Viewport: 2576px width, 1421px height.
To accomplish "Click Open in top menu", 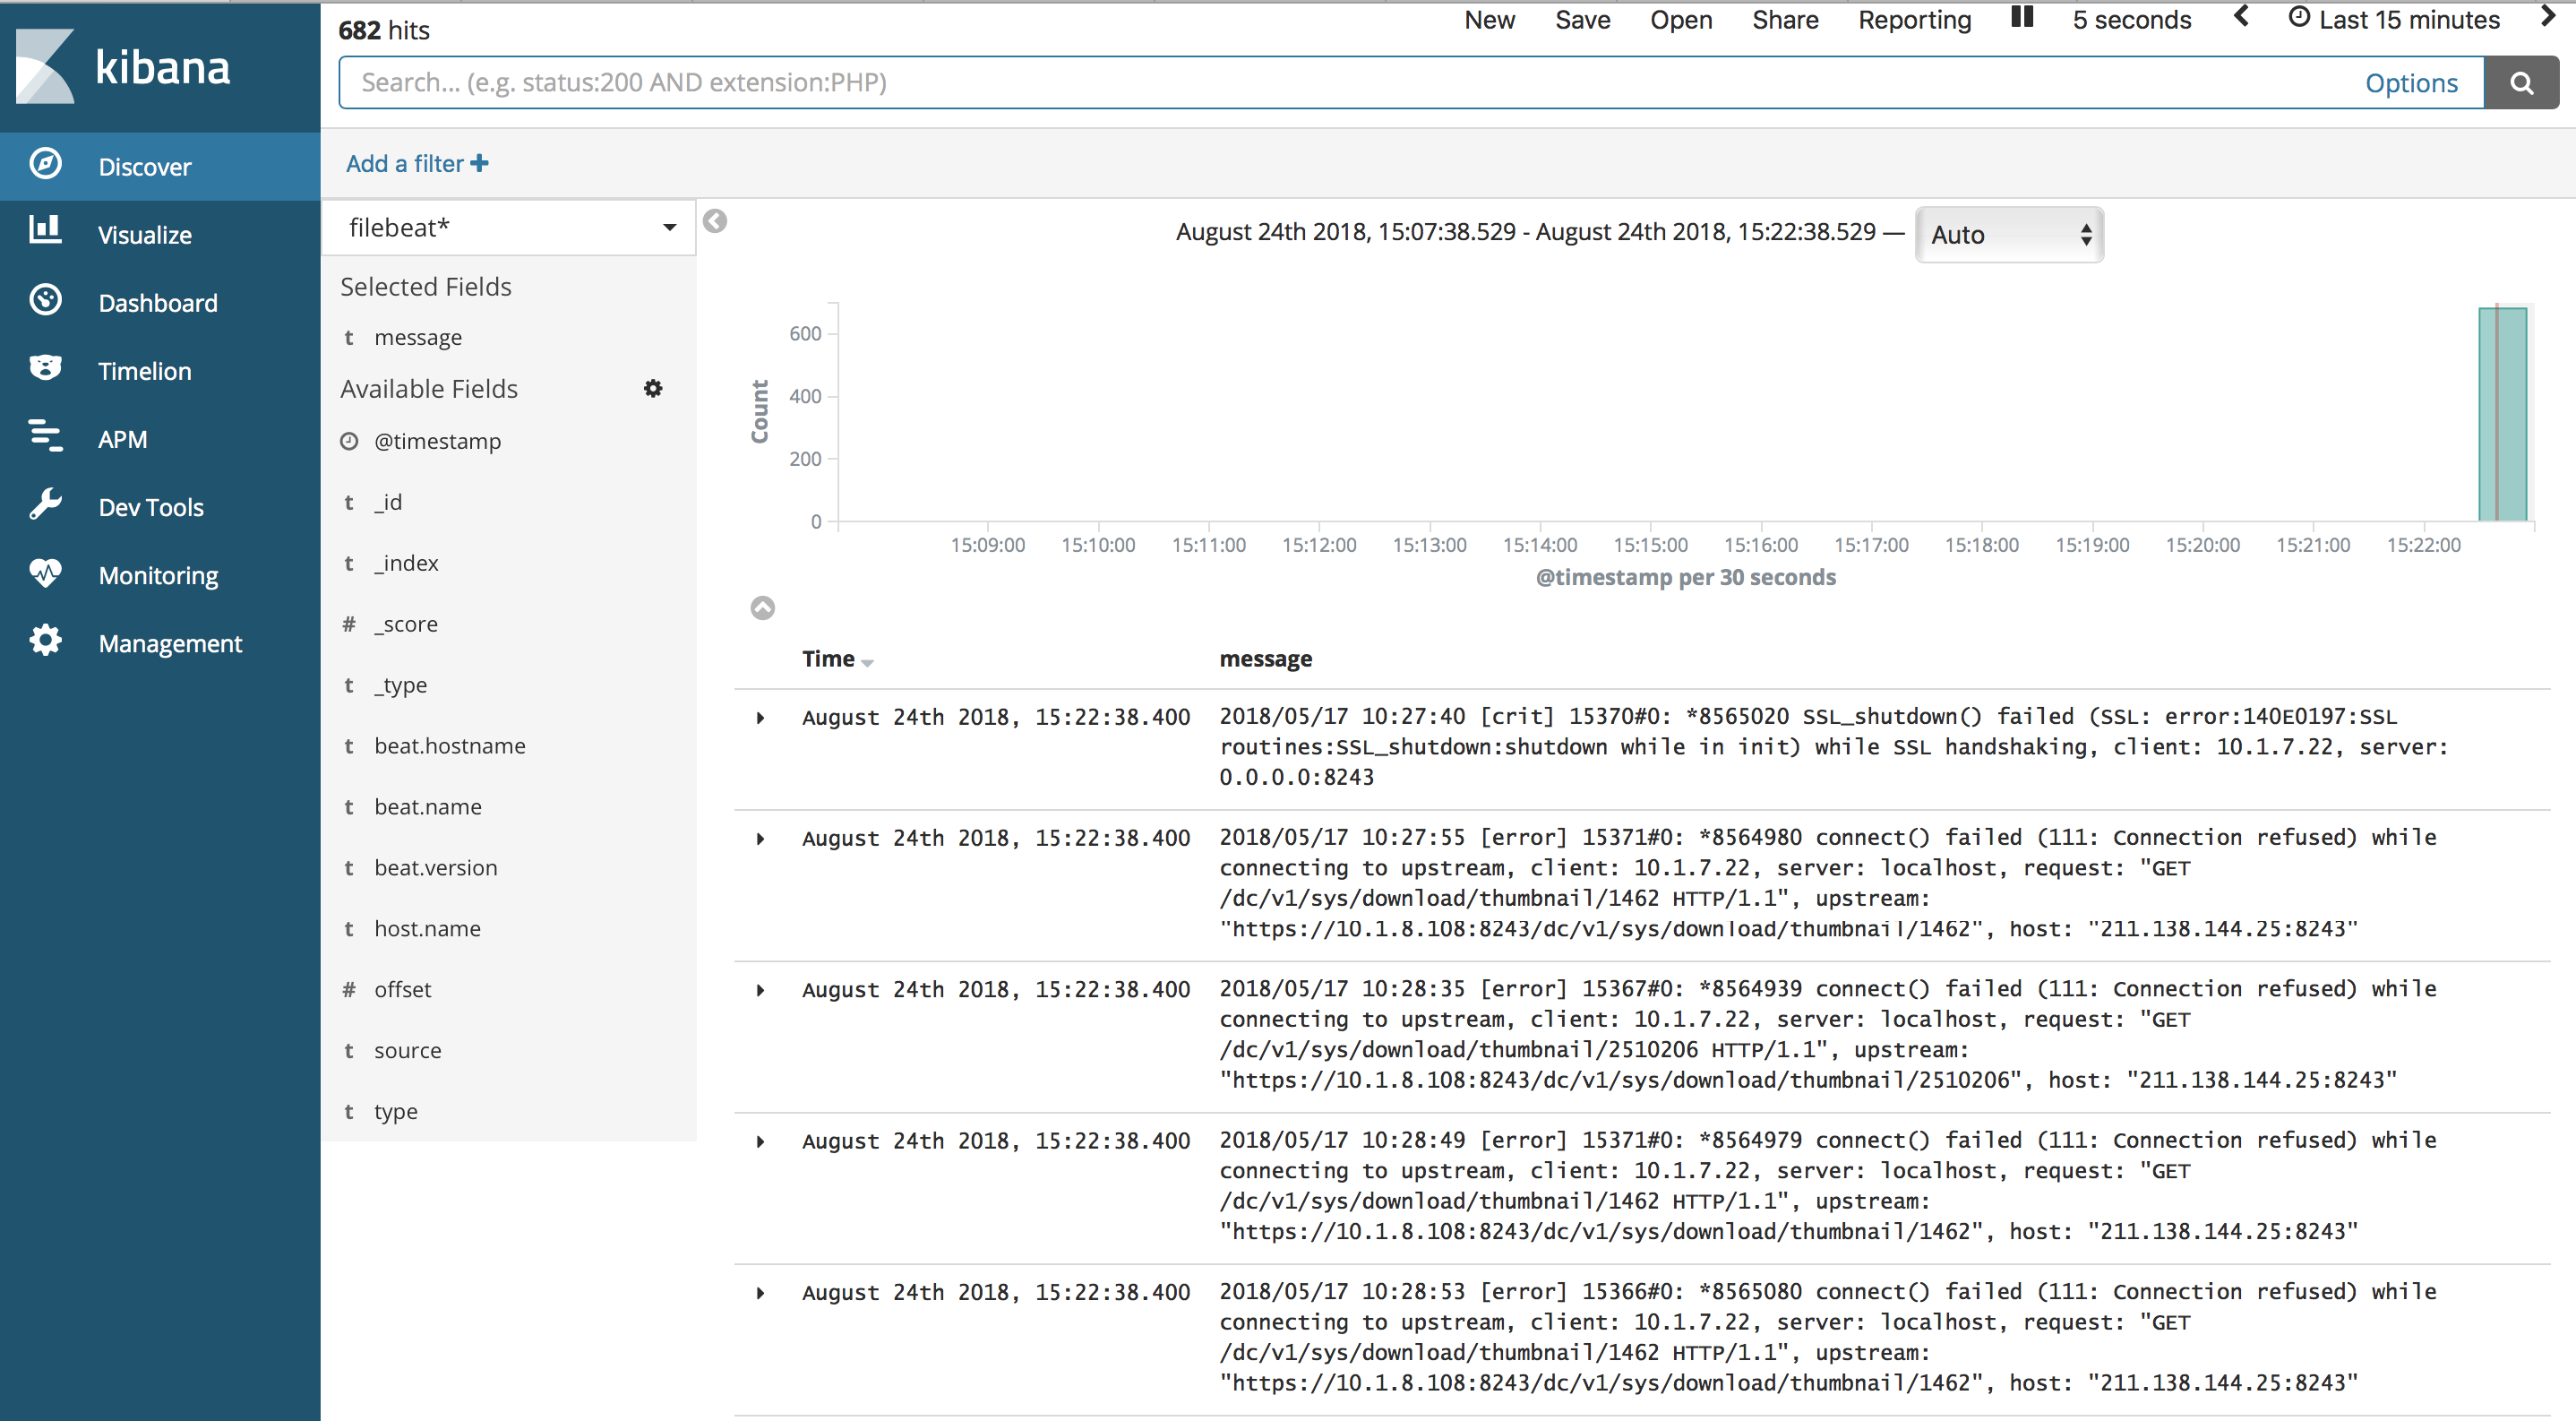I will 1681,20.
